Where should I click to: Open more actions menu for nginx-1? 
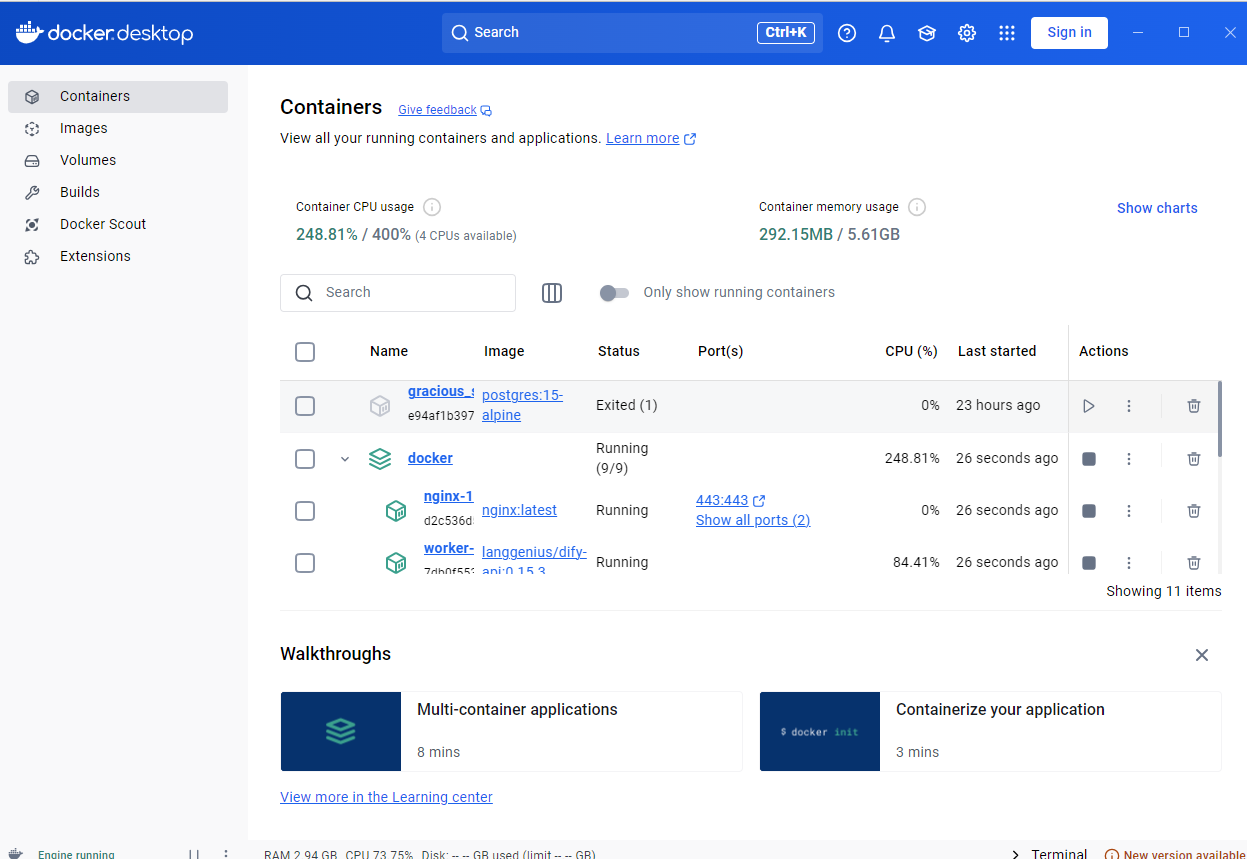tap(1129, 511)
